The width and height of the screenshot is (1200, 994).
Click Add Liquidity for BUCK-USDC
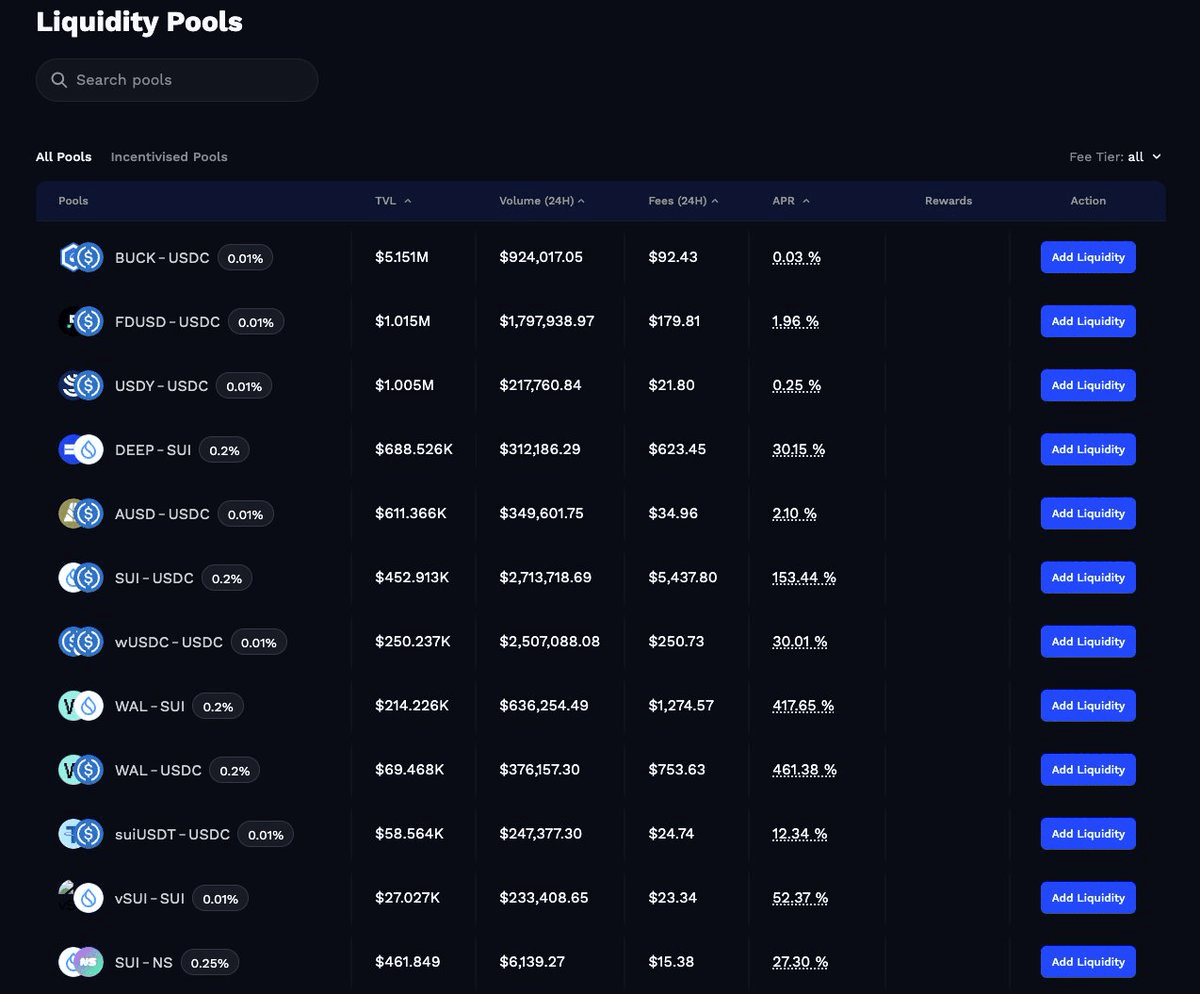tap(1088, 257)
